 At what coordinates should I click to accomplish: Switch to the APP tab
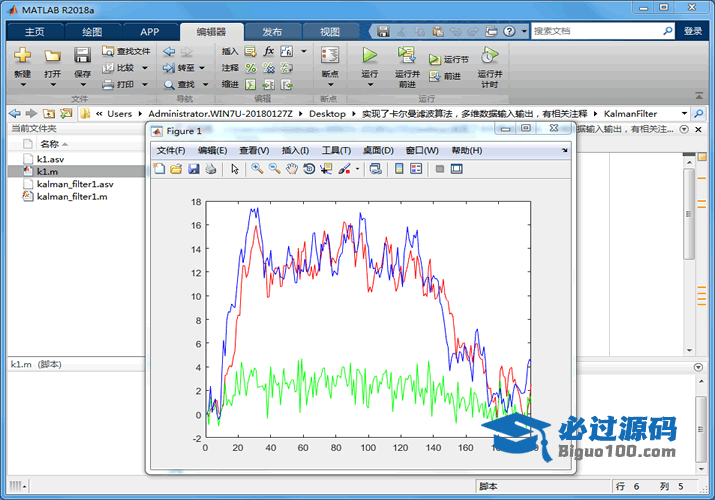(150, 31)
